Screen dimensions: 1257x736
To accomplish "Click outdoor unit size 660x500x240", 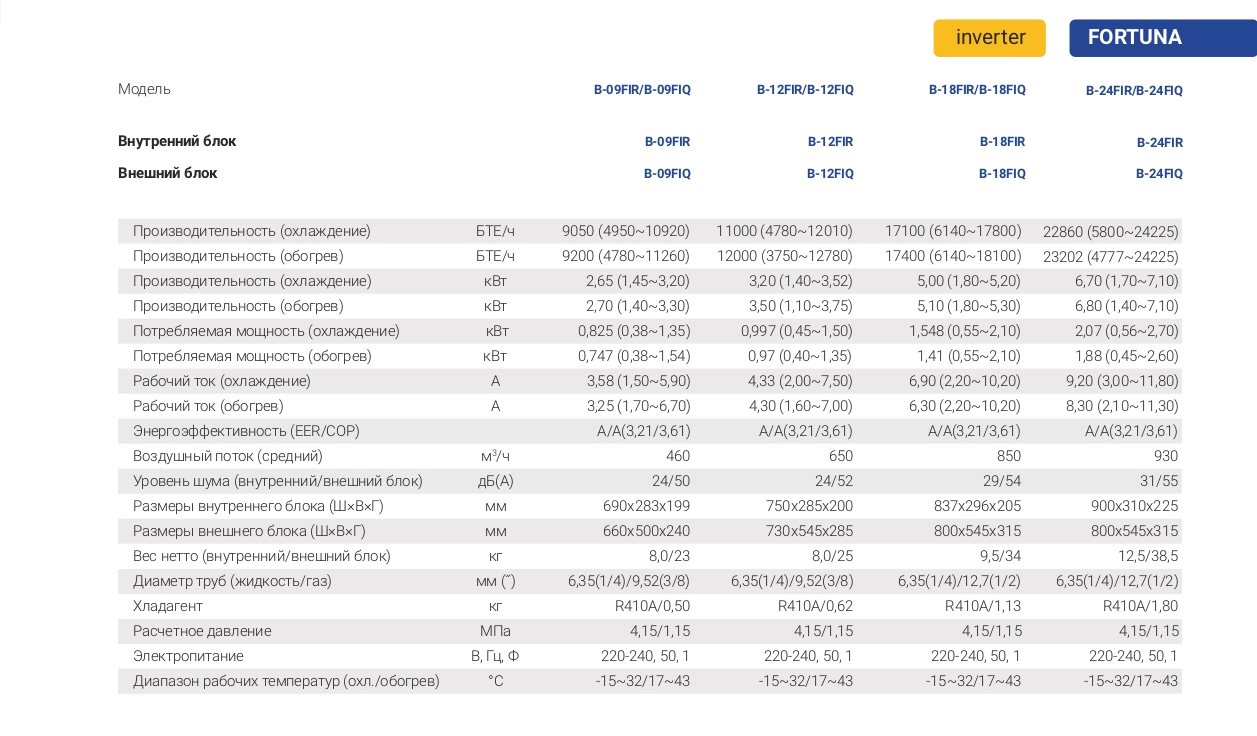I will (x=646, y=531).
